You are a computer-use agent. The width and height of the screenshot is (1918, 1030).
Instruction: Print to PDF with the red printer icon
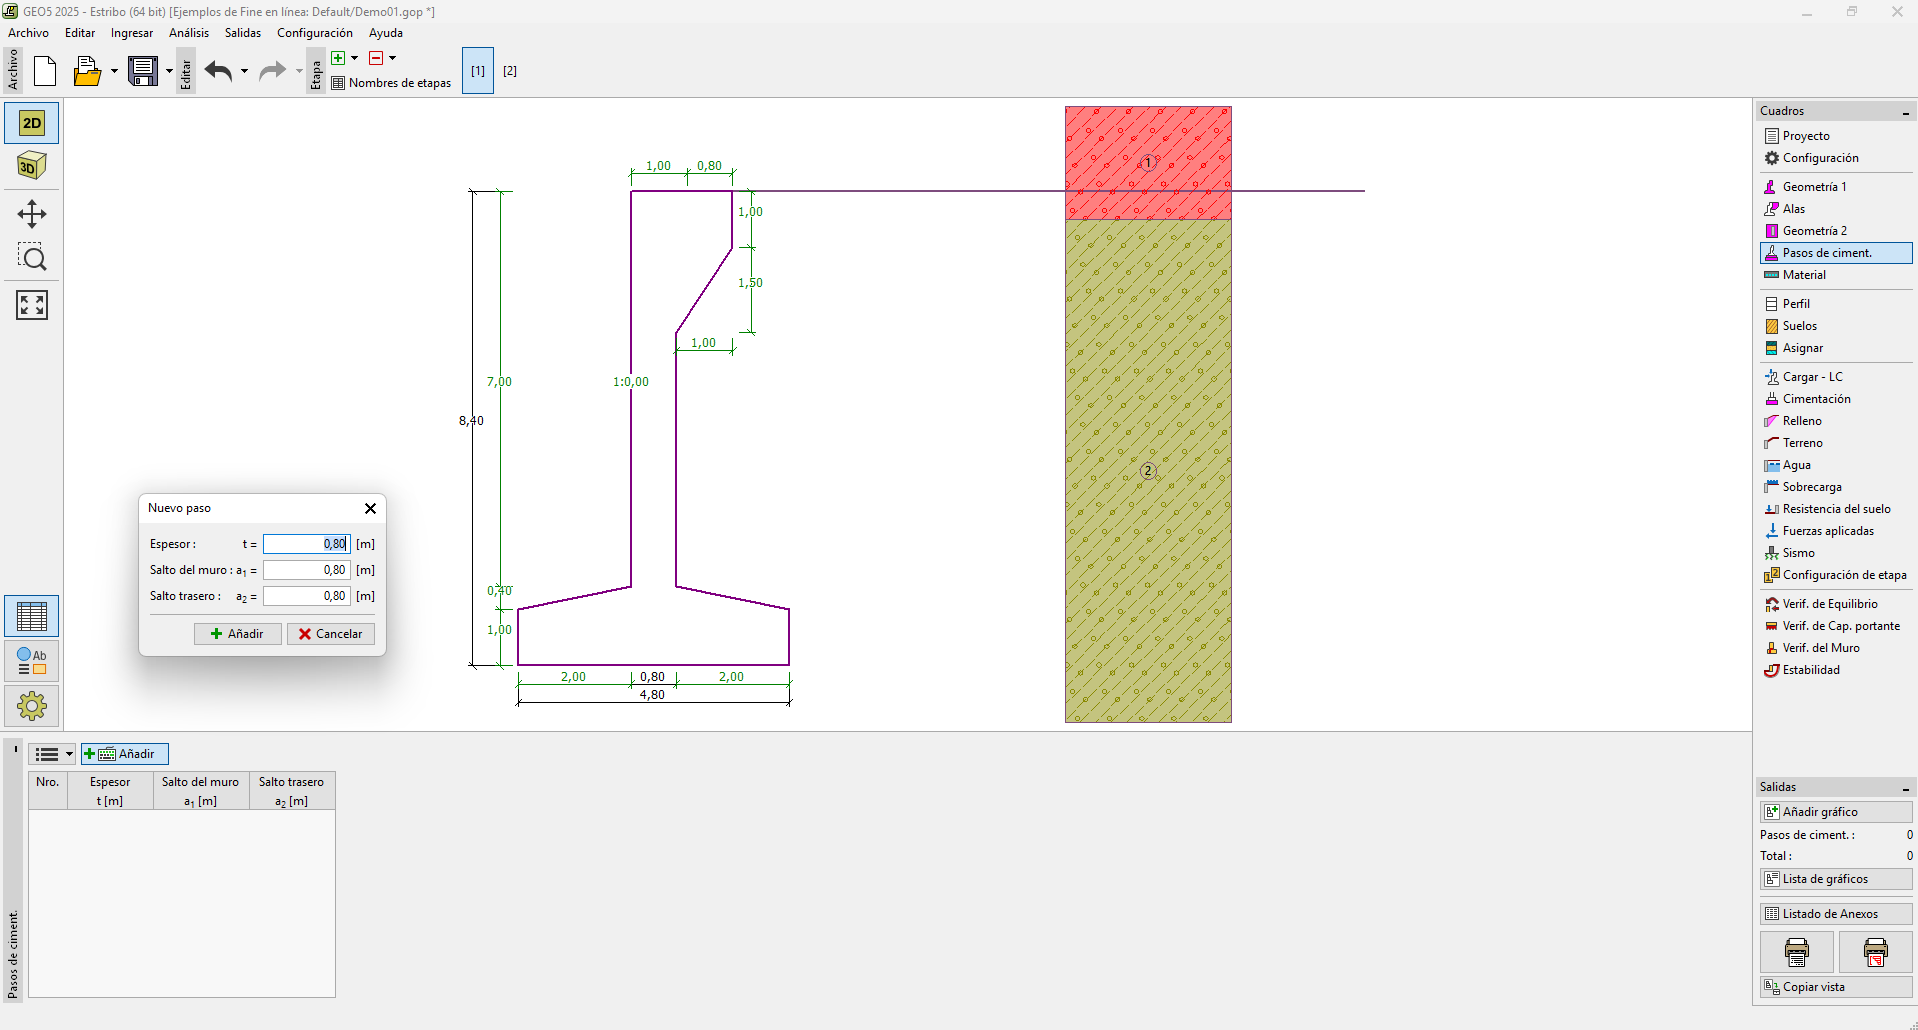point(1876,952)
